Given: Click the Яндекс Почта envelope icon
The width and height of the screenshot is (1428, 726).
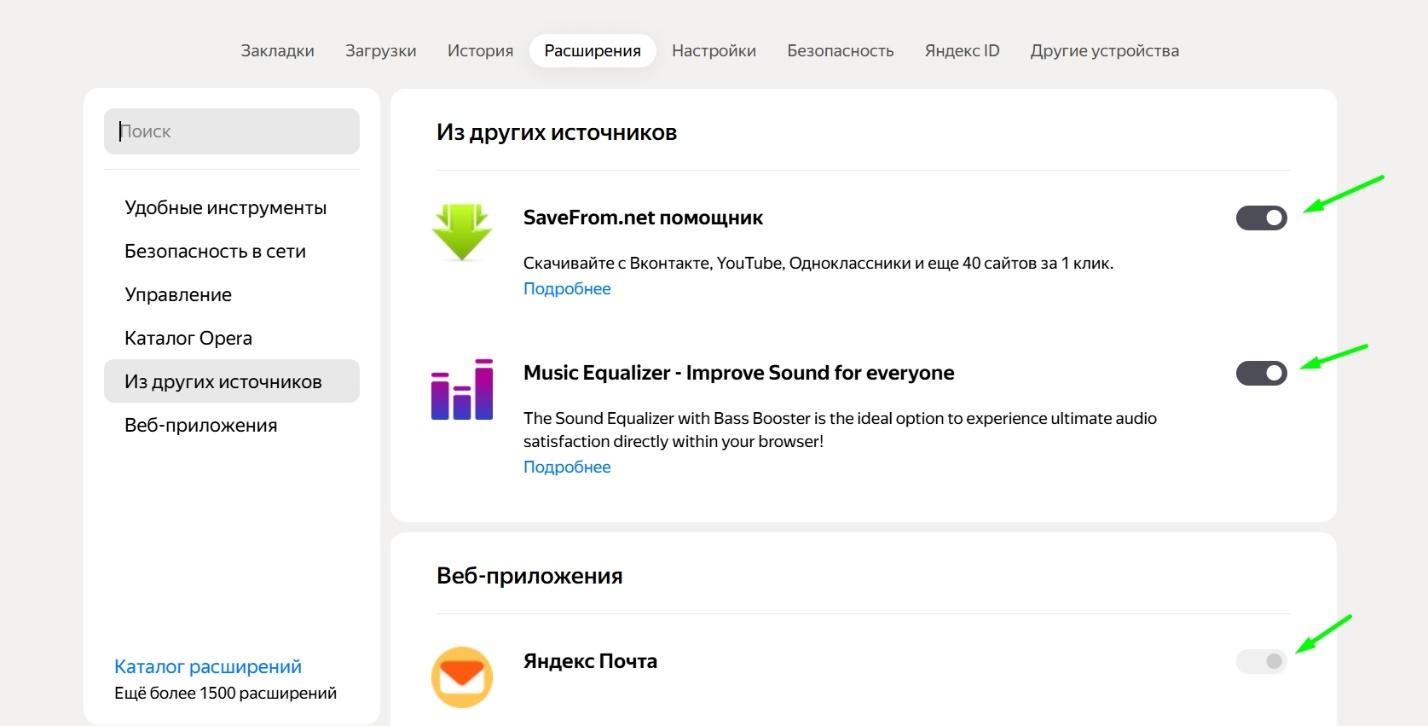Looking at the screenshot, I should pos(462,677).
